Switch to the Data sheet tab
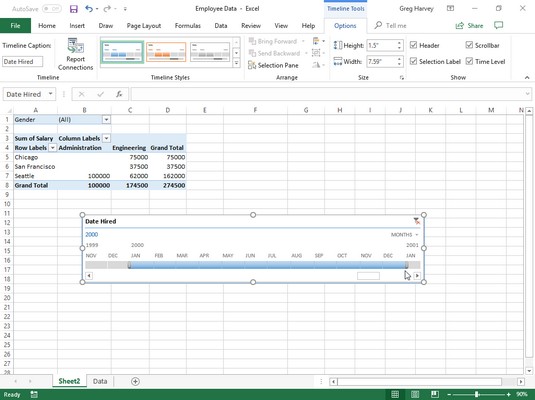535x400 pixels. tap(100, 381)
